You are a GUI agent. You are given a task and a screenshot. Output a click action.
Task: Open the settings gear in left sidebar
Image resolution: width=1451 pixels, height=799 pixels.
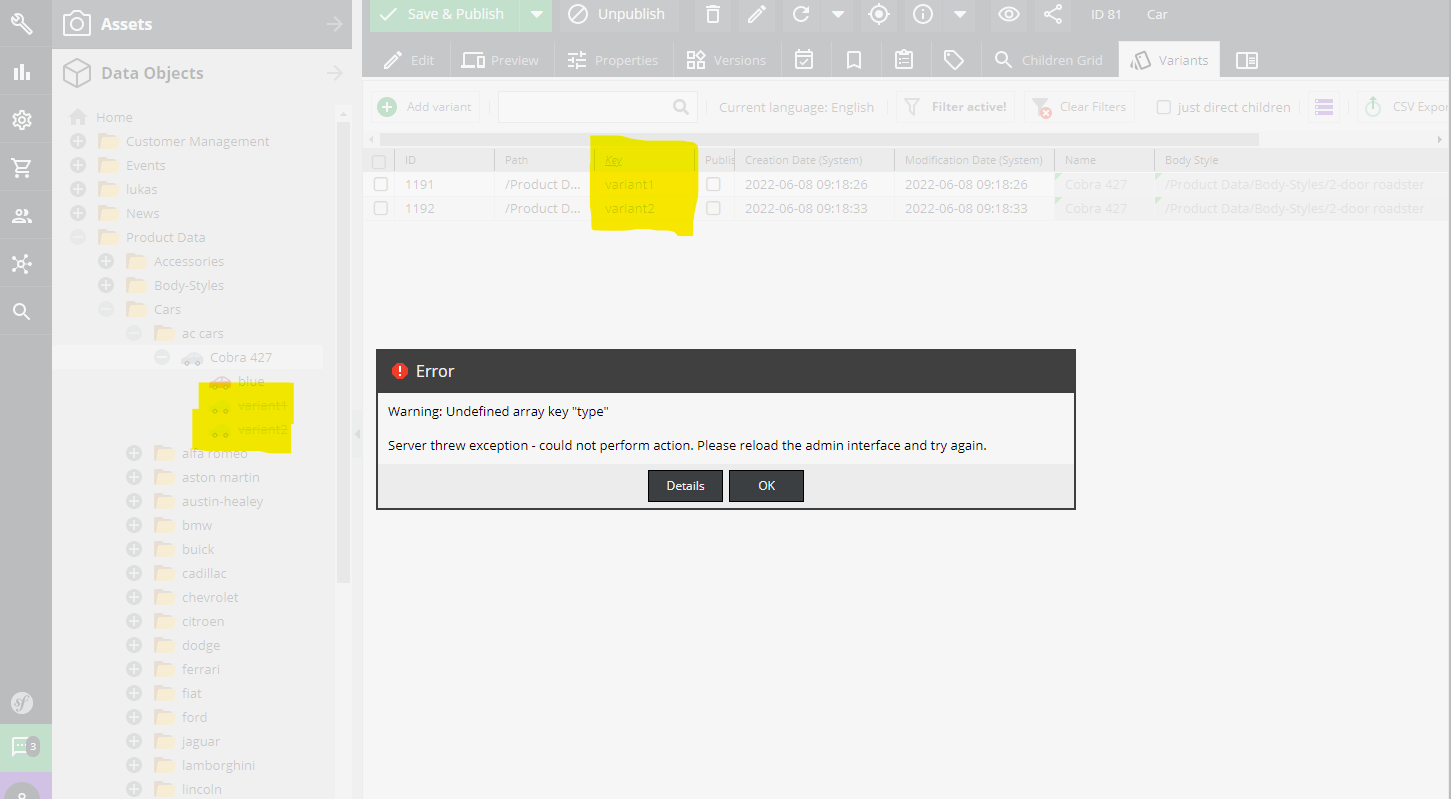click(x=22, y=120)
